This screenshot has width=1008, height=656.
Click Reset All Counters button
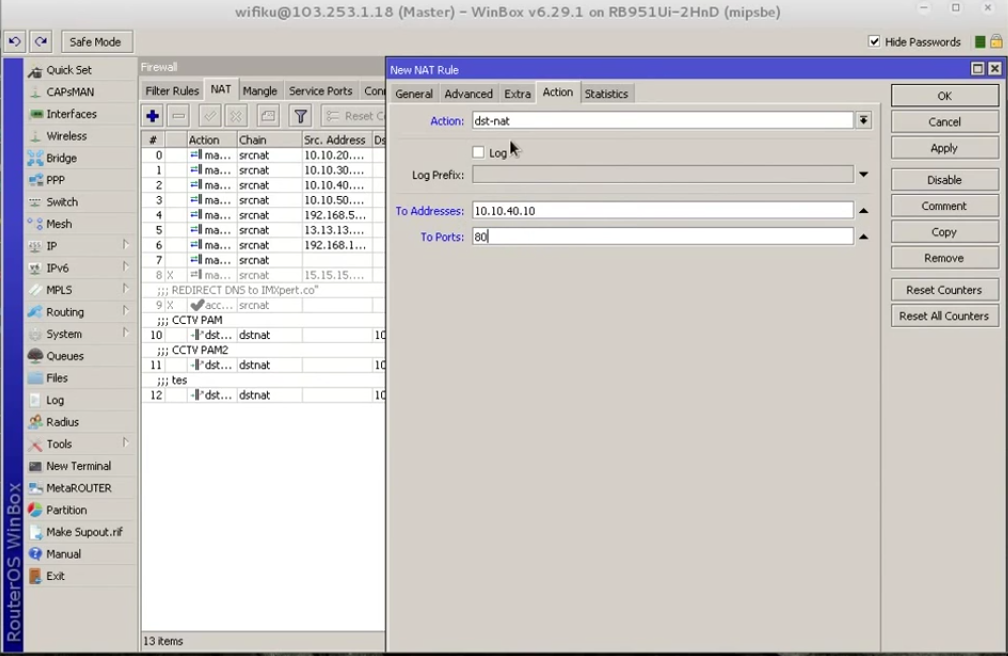944,316
